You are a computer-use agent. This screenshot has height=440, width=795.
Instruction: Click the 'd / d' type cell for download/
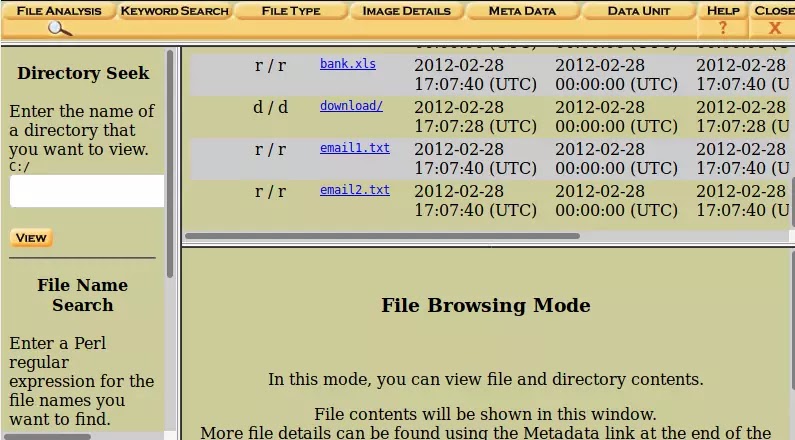point(270,107)
